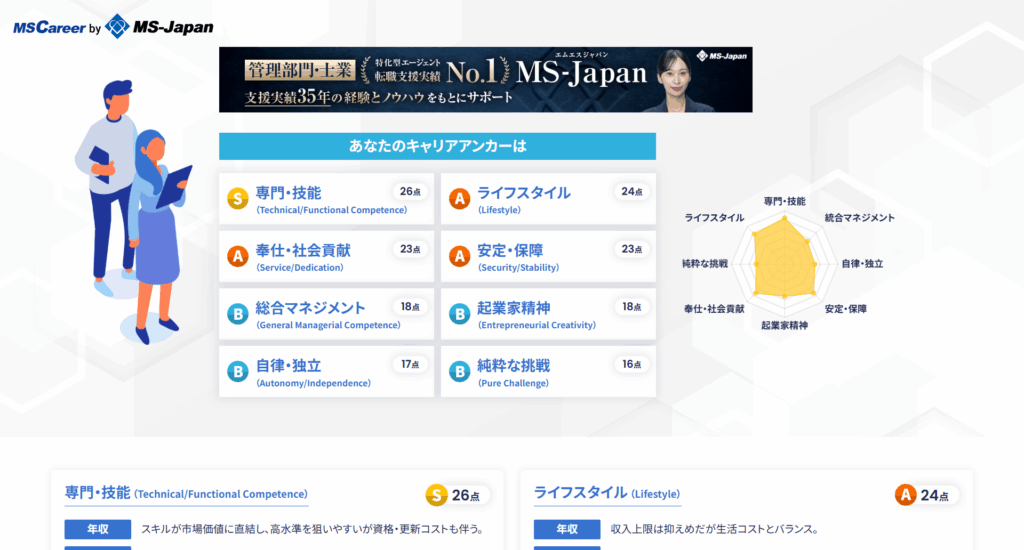Image resolution: width=1024 pixels, height=550 pixels.
Task: Select the 奉仕・社会貢献 card title
Action: point(303,250)
